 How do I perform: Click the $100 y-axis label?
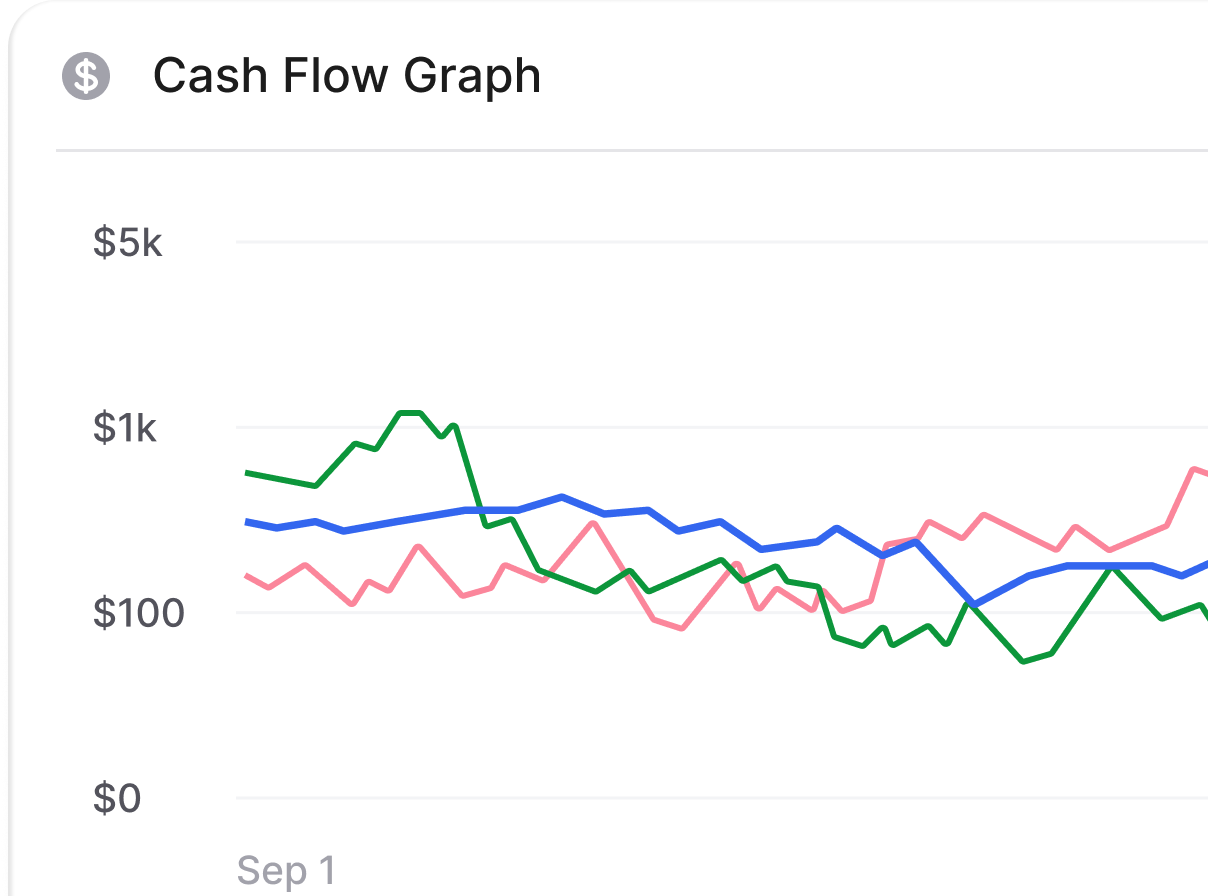coord(139,613)
